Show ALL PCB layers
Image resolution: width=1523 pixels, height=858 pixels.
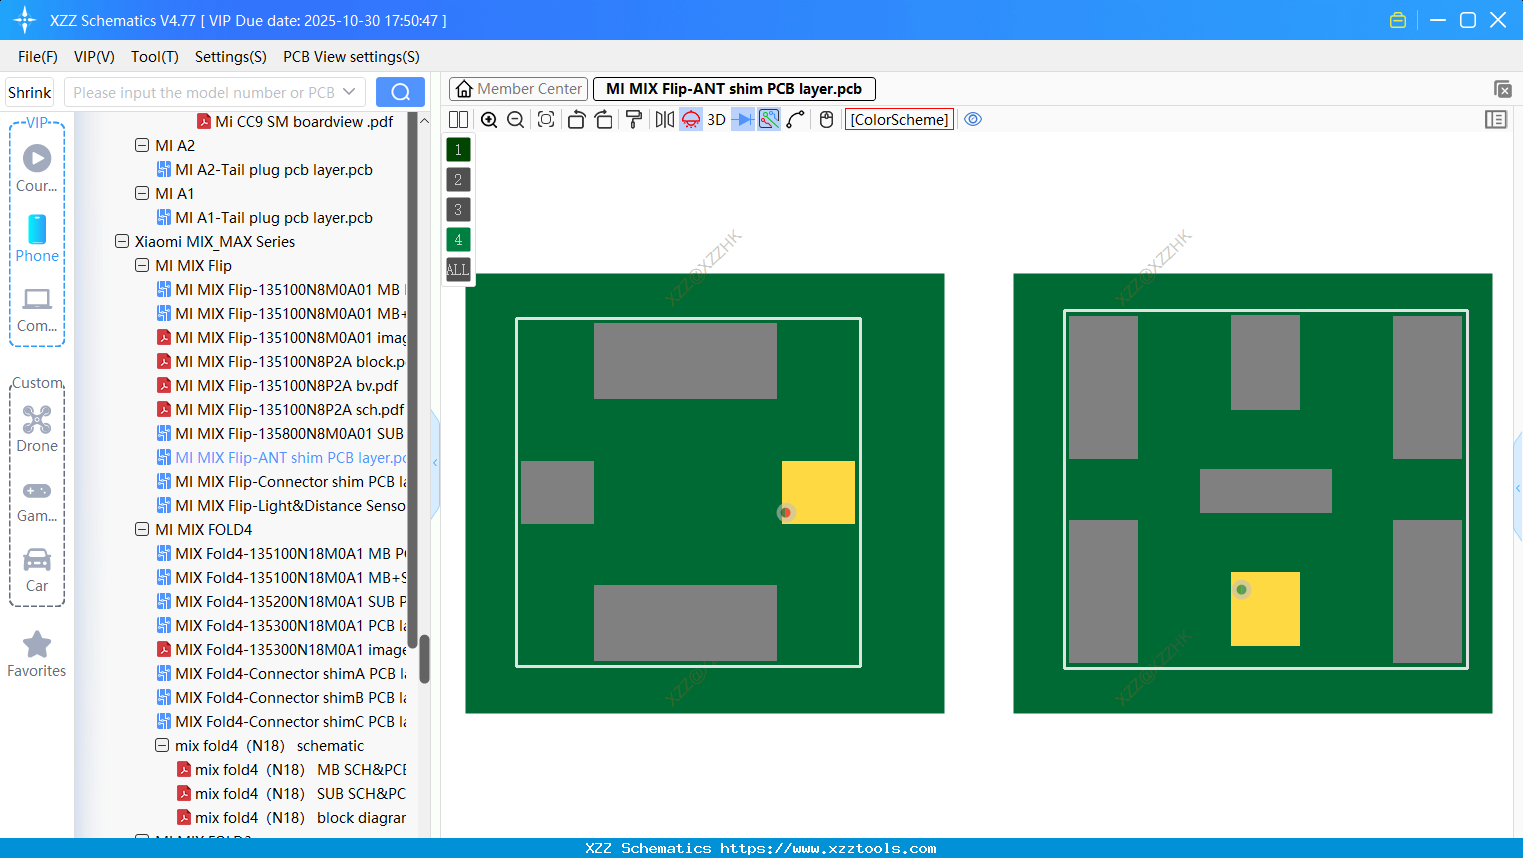pyautogui.click(x=458, y=270)
